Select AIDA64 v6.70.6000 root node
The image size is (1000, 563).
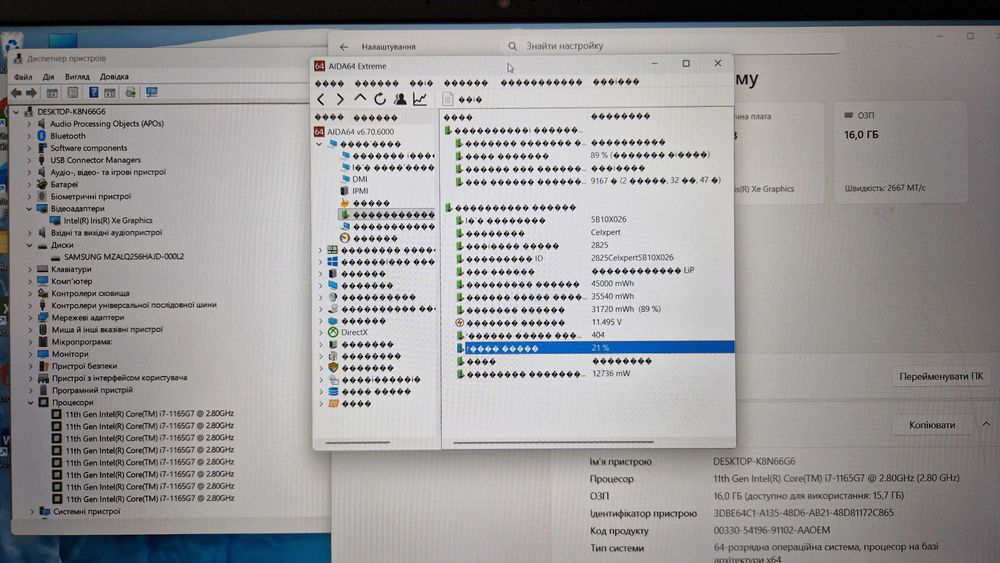point(360,131)
